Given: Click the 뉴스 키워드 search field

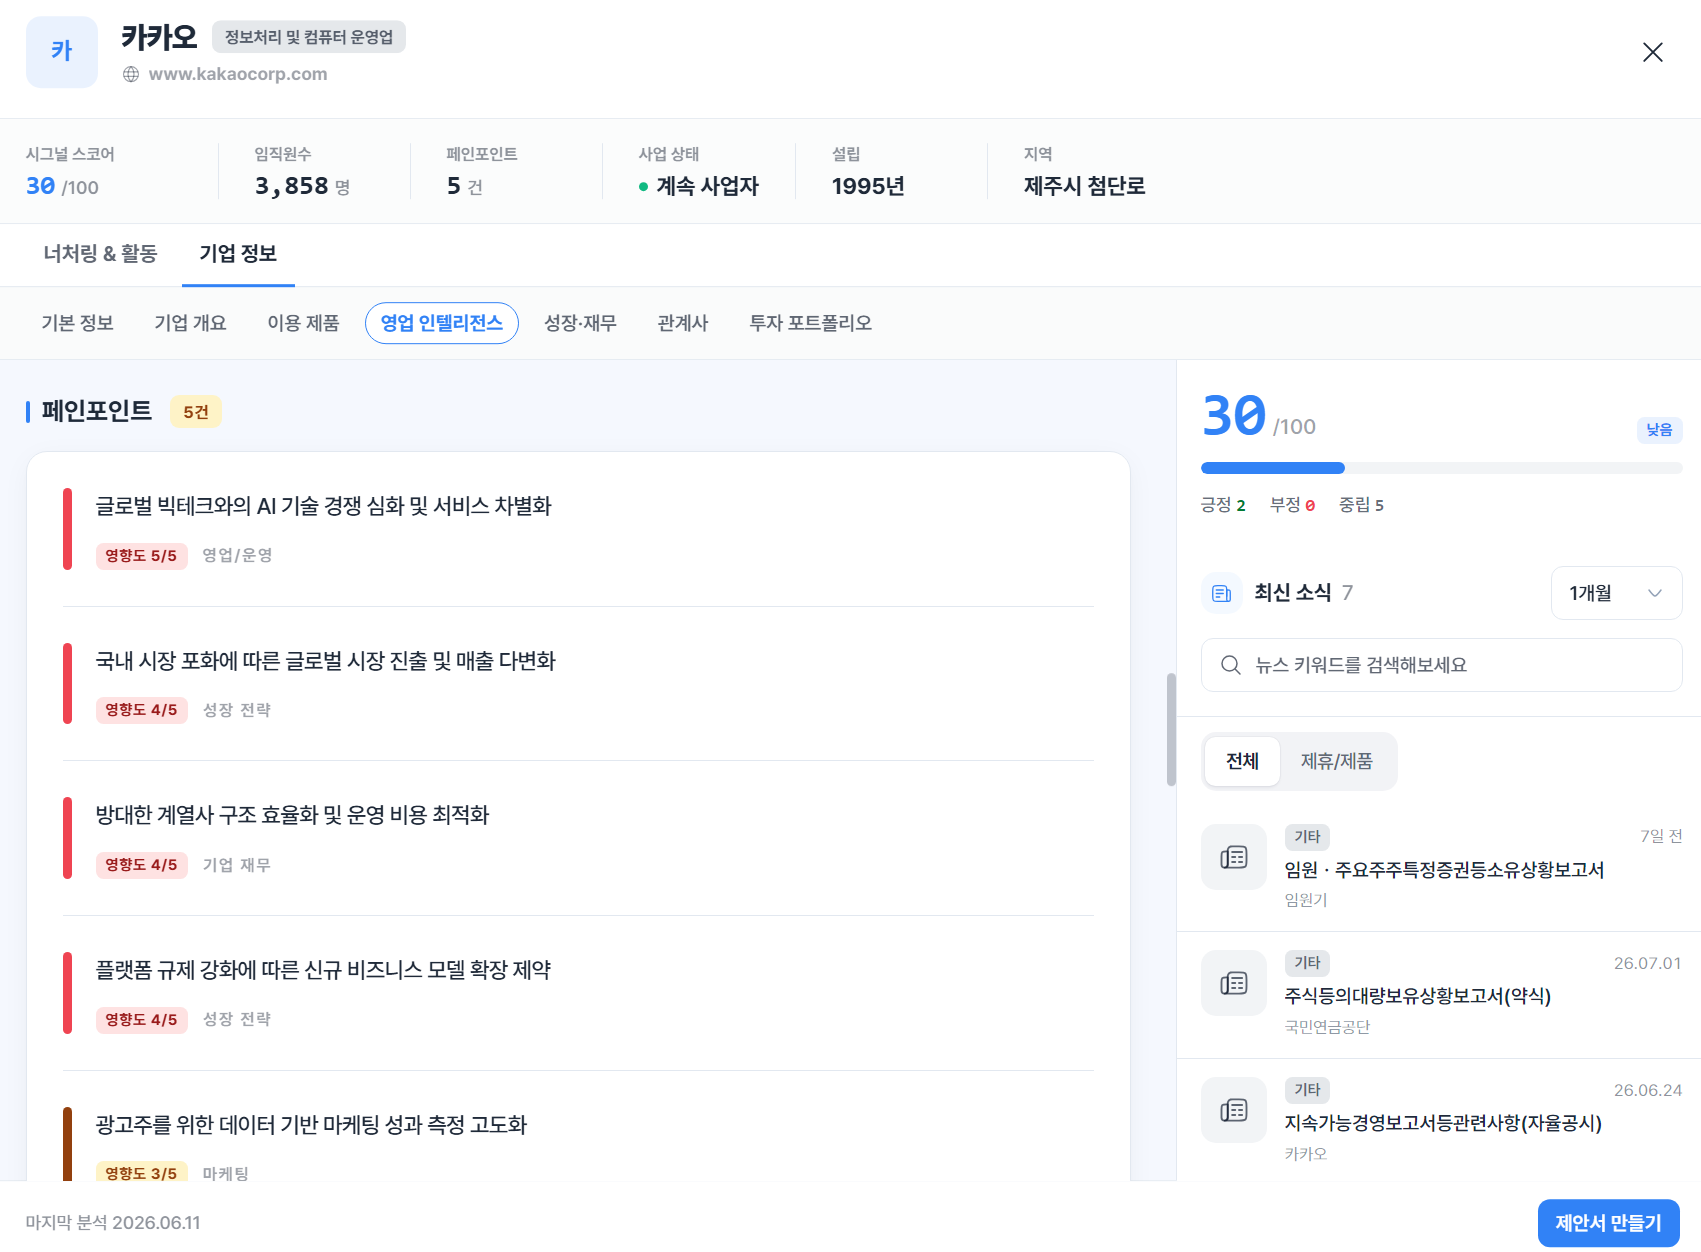Looking at the screenshot, I should coord(1442,665).
